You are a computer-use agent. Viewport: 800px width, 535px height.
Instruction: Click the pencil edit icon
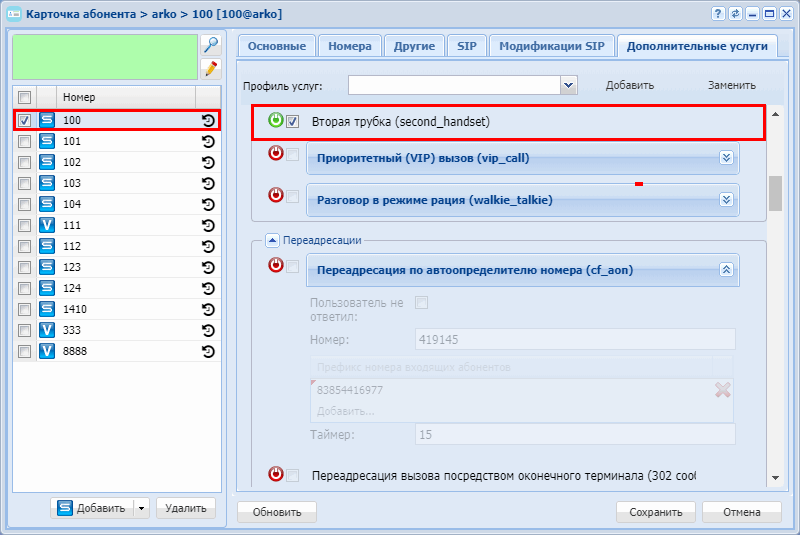(210, 68)
